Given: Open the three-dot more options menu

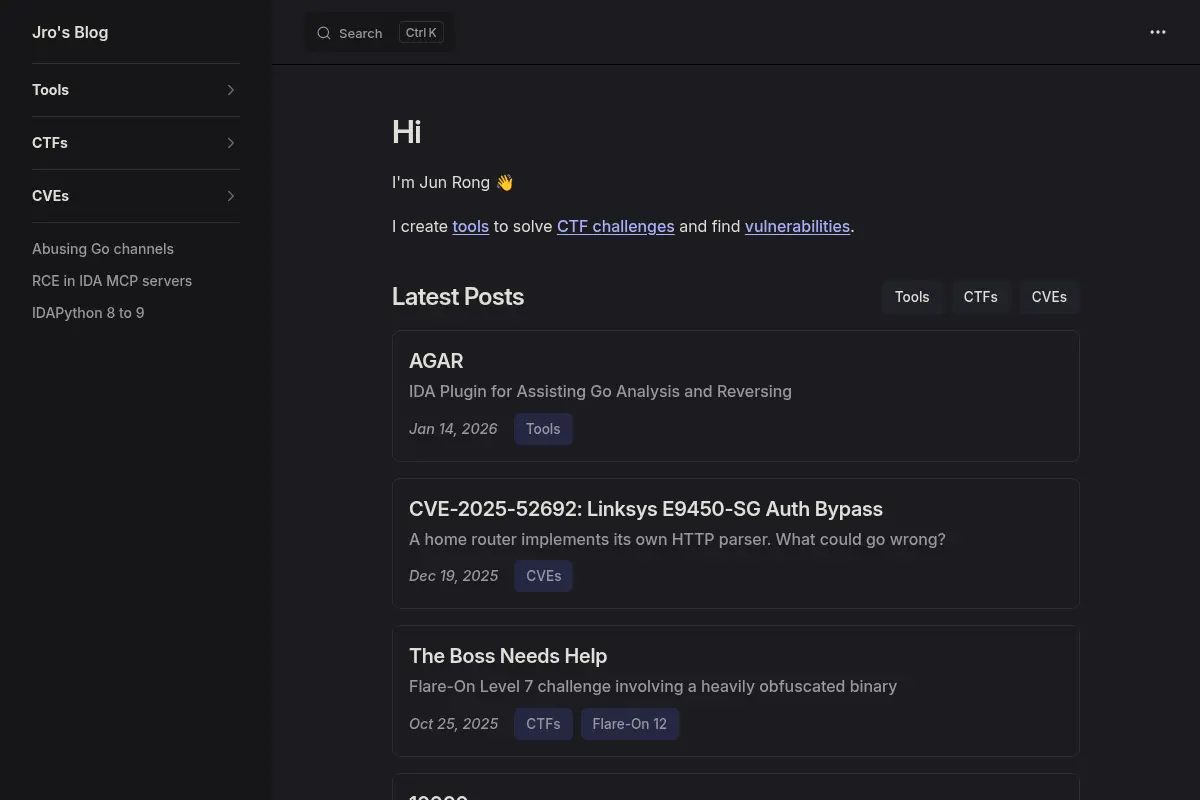Looking at the screenshot, I should pyautogui.click(x=1158, y=32).
